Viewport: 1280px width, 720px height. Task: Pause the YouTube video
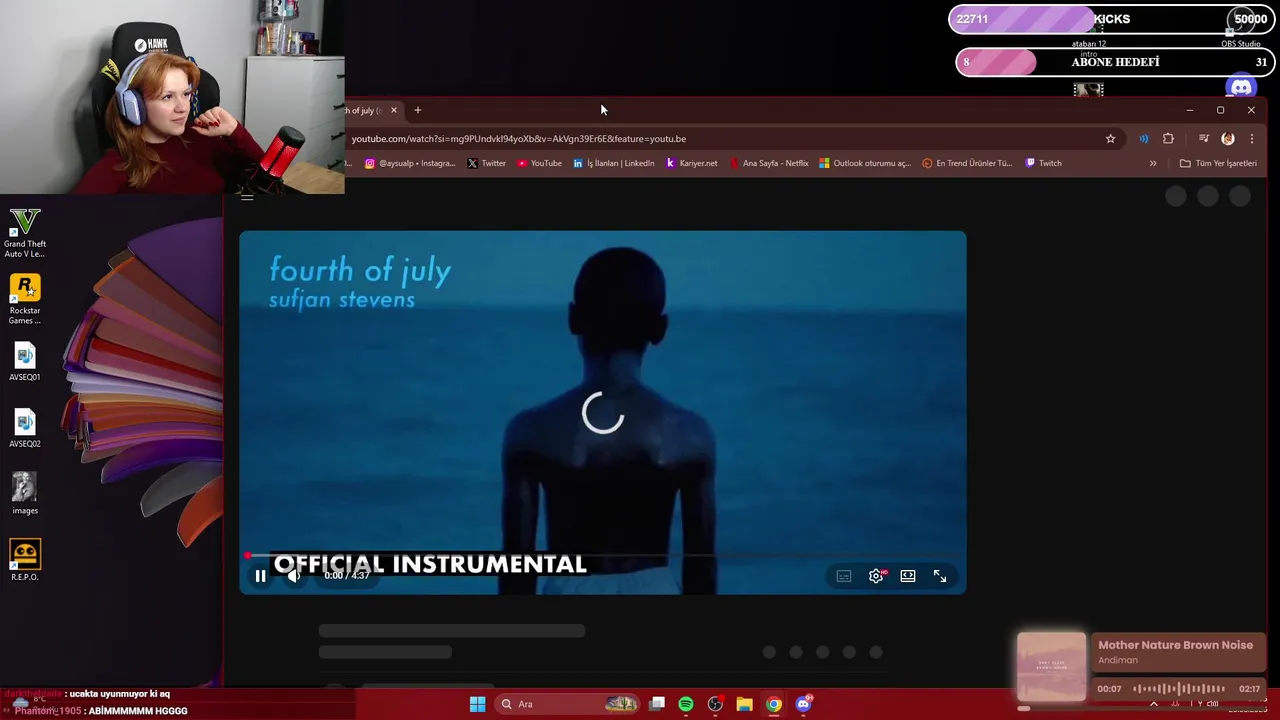(x=260, y=576)
